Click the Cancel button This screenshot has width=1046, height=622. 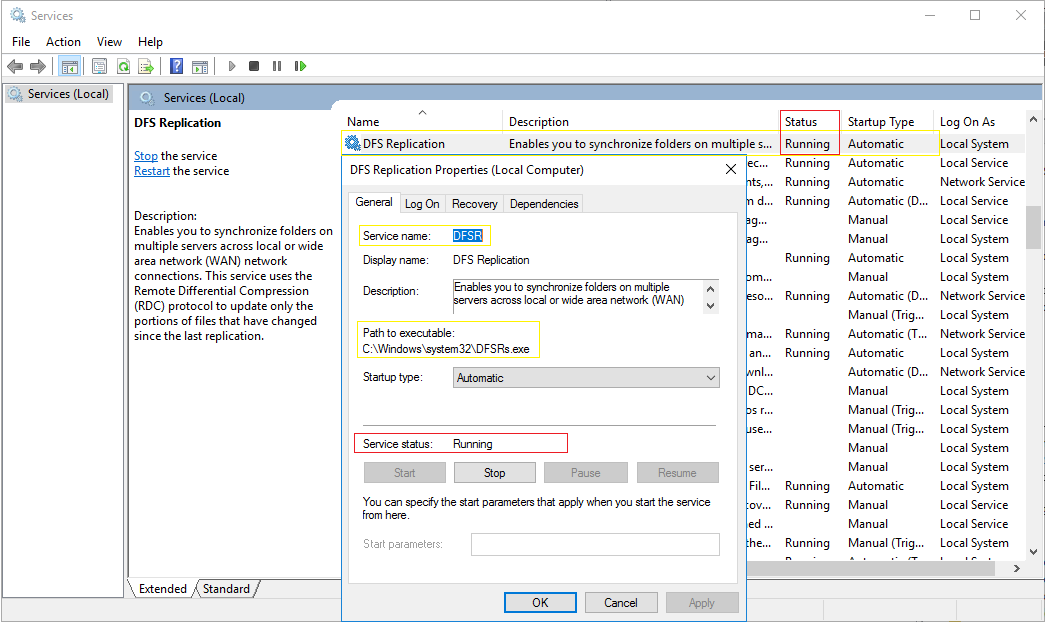click(x=621, y=603)
